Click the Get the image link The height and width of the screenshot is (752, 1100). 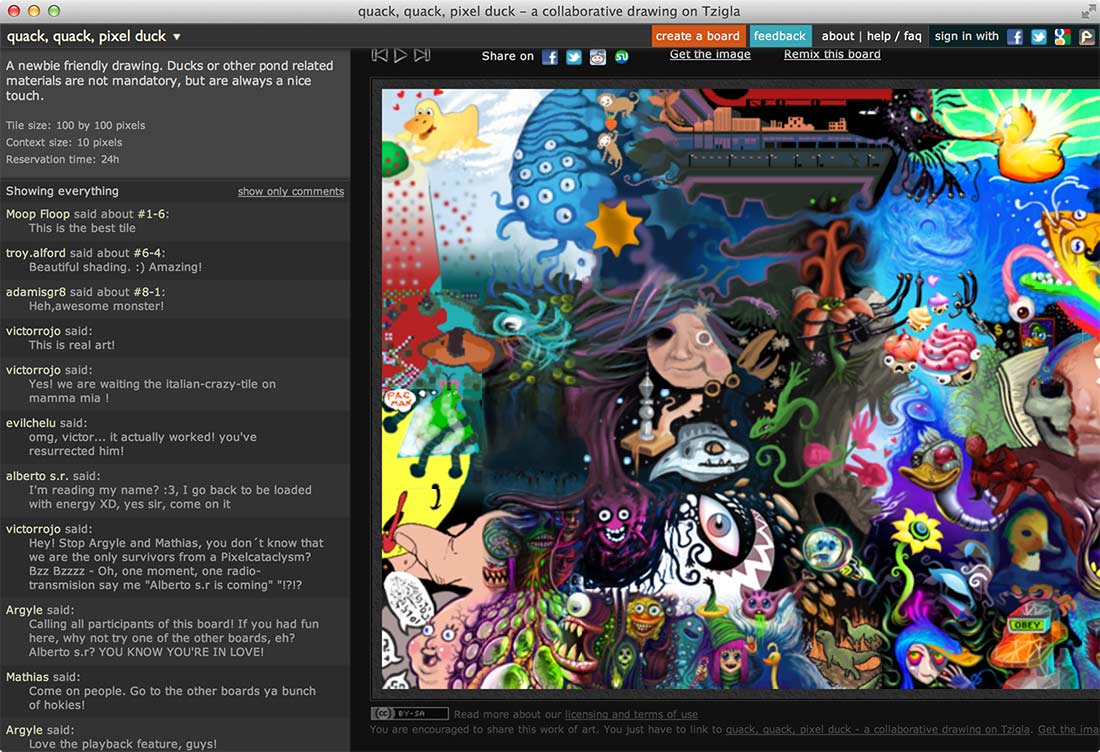coord(710,54)
